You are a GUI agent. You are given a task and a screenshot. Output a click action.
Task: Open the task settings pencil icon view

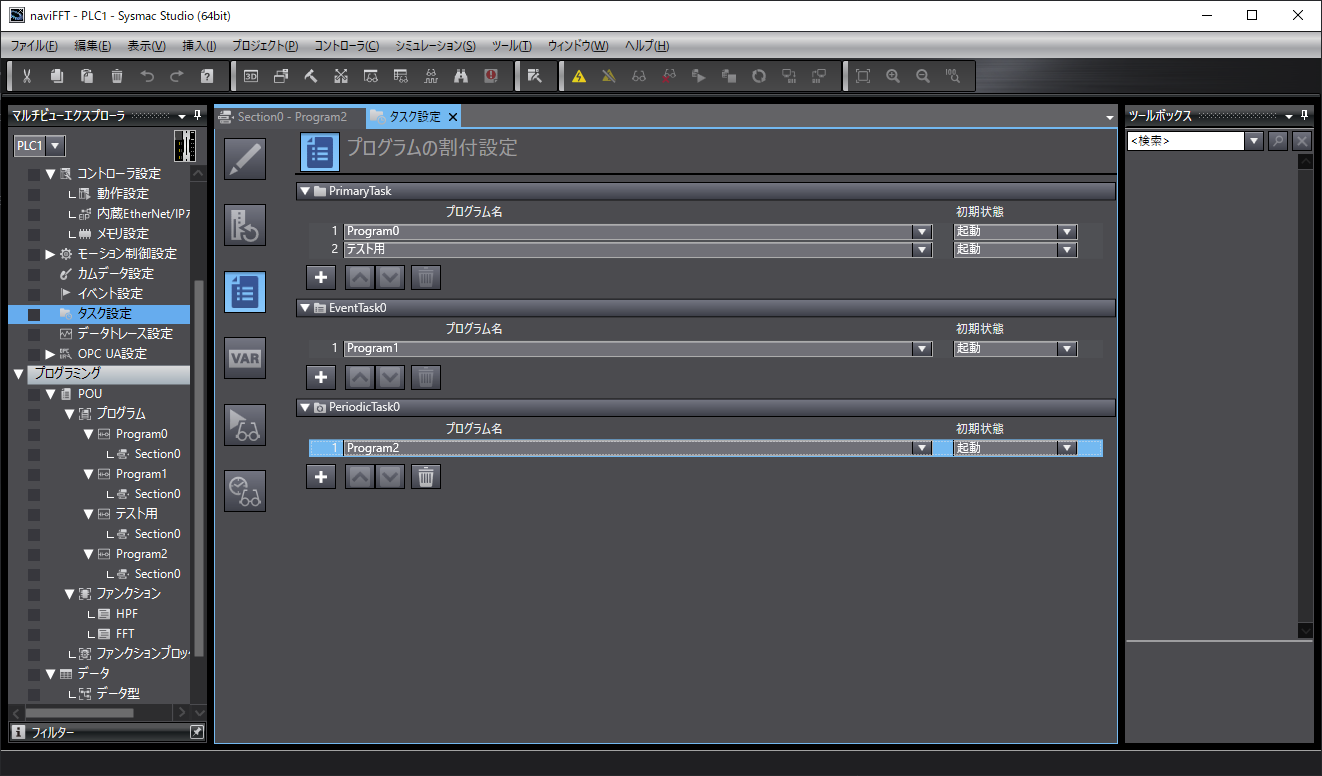pos(245,159)
